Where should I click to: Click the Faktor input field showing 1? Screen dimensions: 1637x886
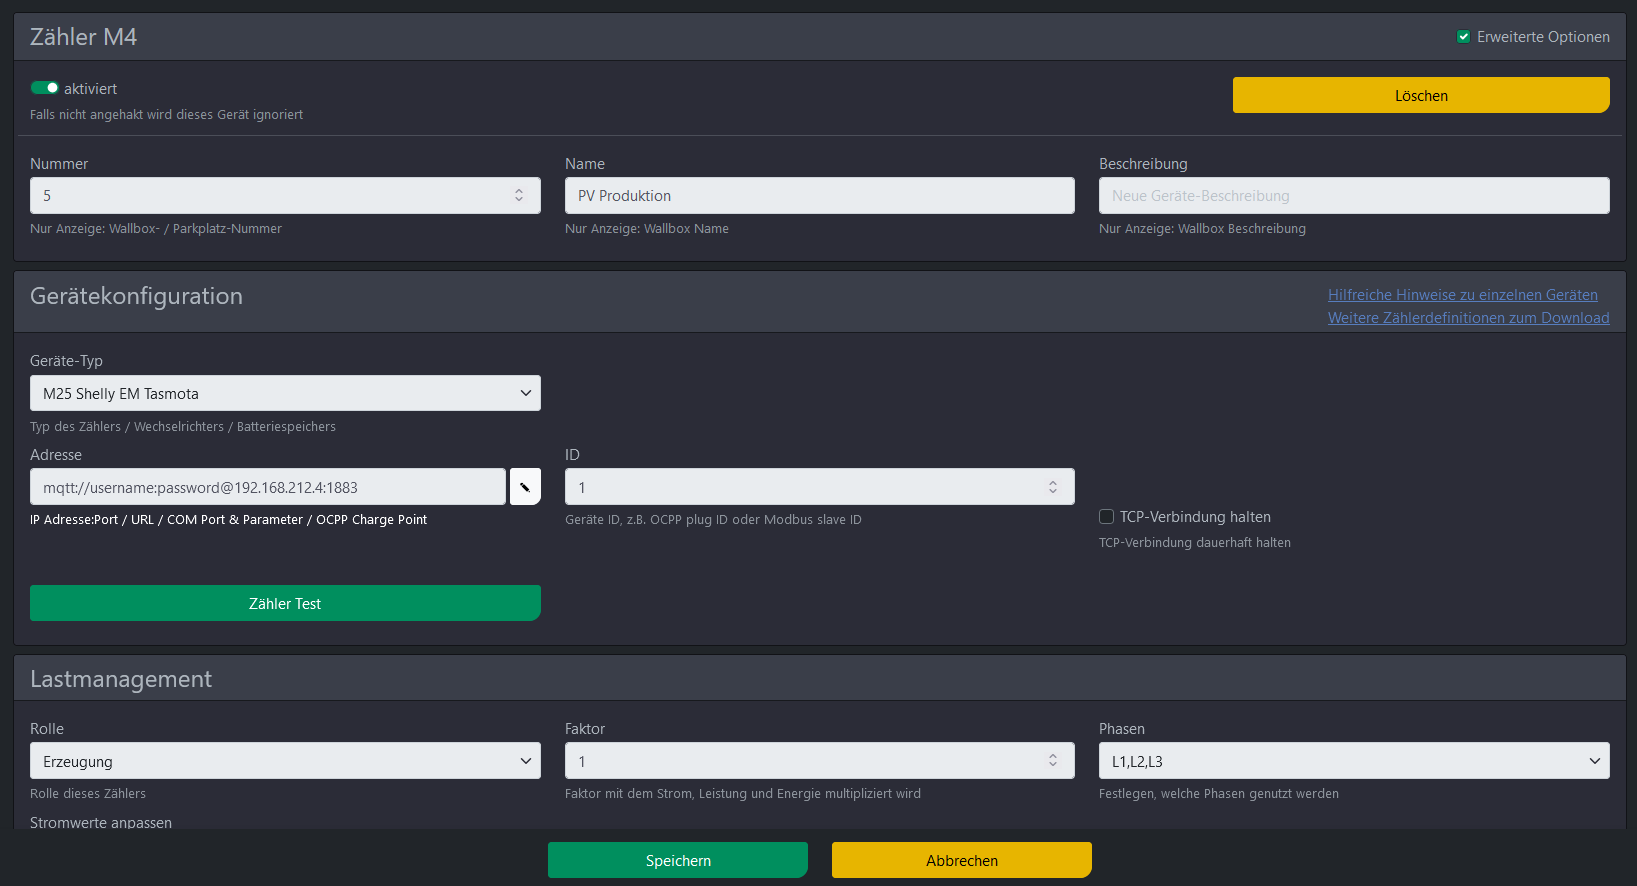coord(820,761)
